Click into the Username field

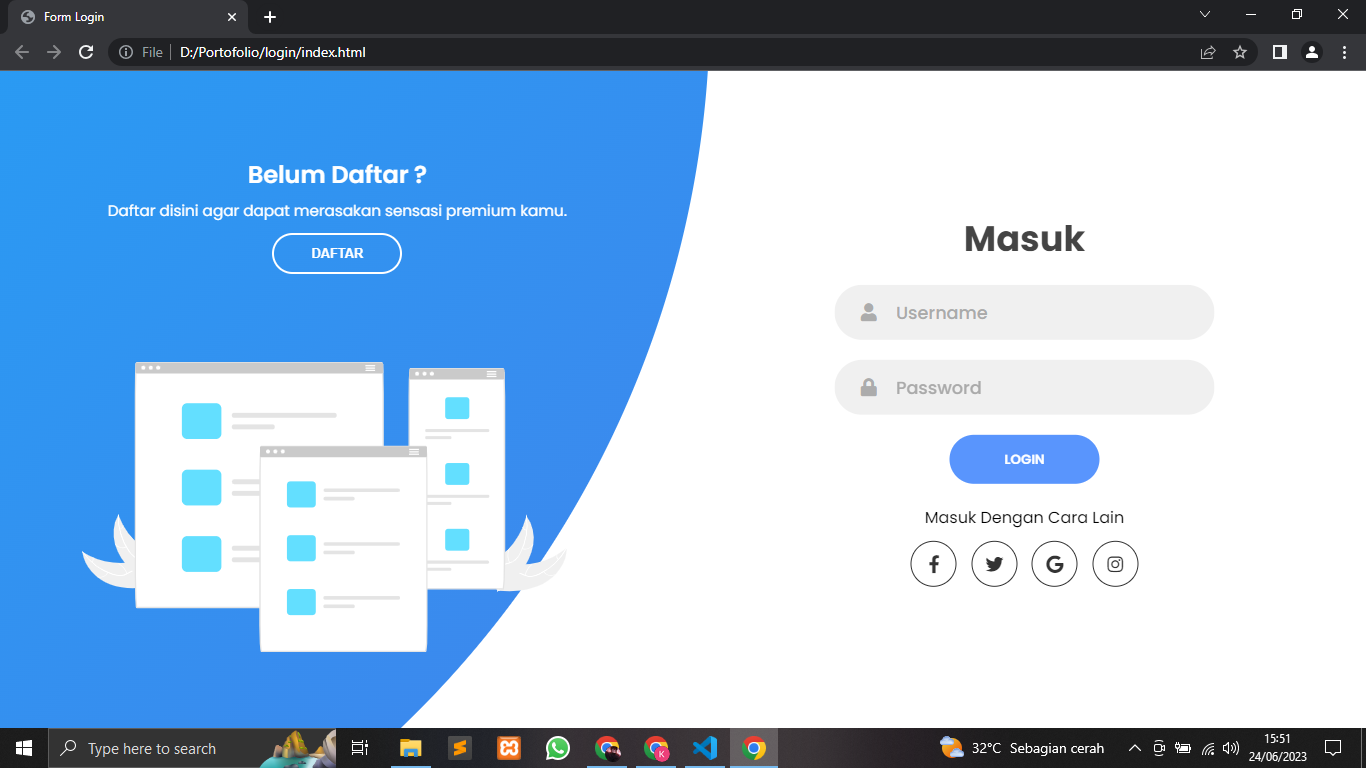1040,313
